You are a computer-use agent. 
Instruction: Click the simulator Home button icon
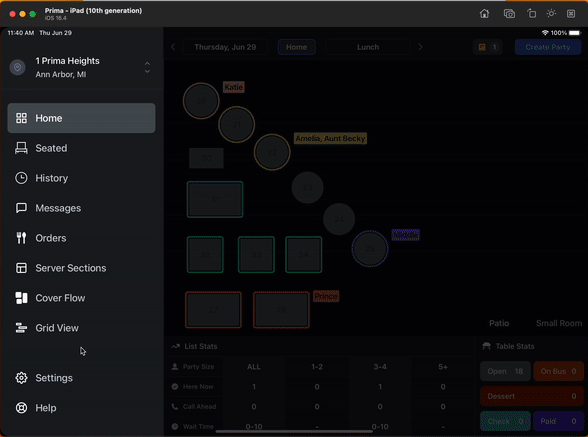(x=484, y=14)
